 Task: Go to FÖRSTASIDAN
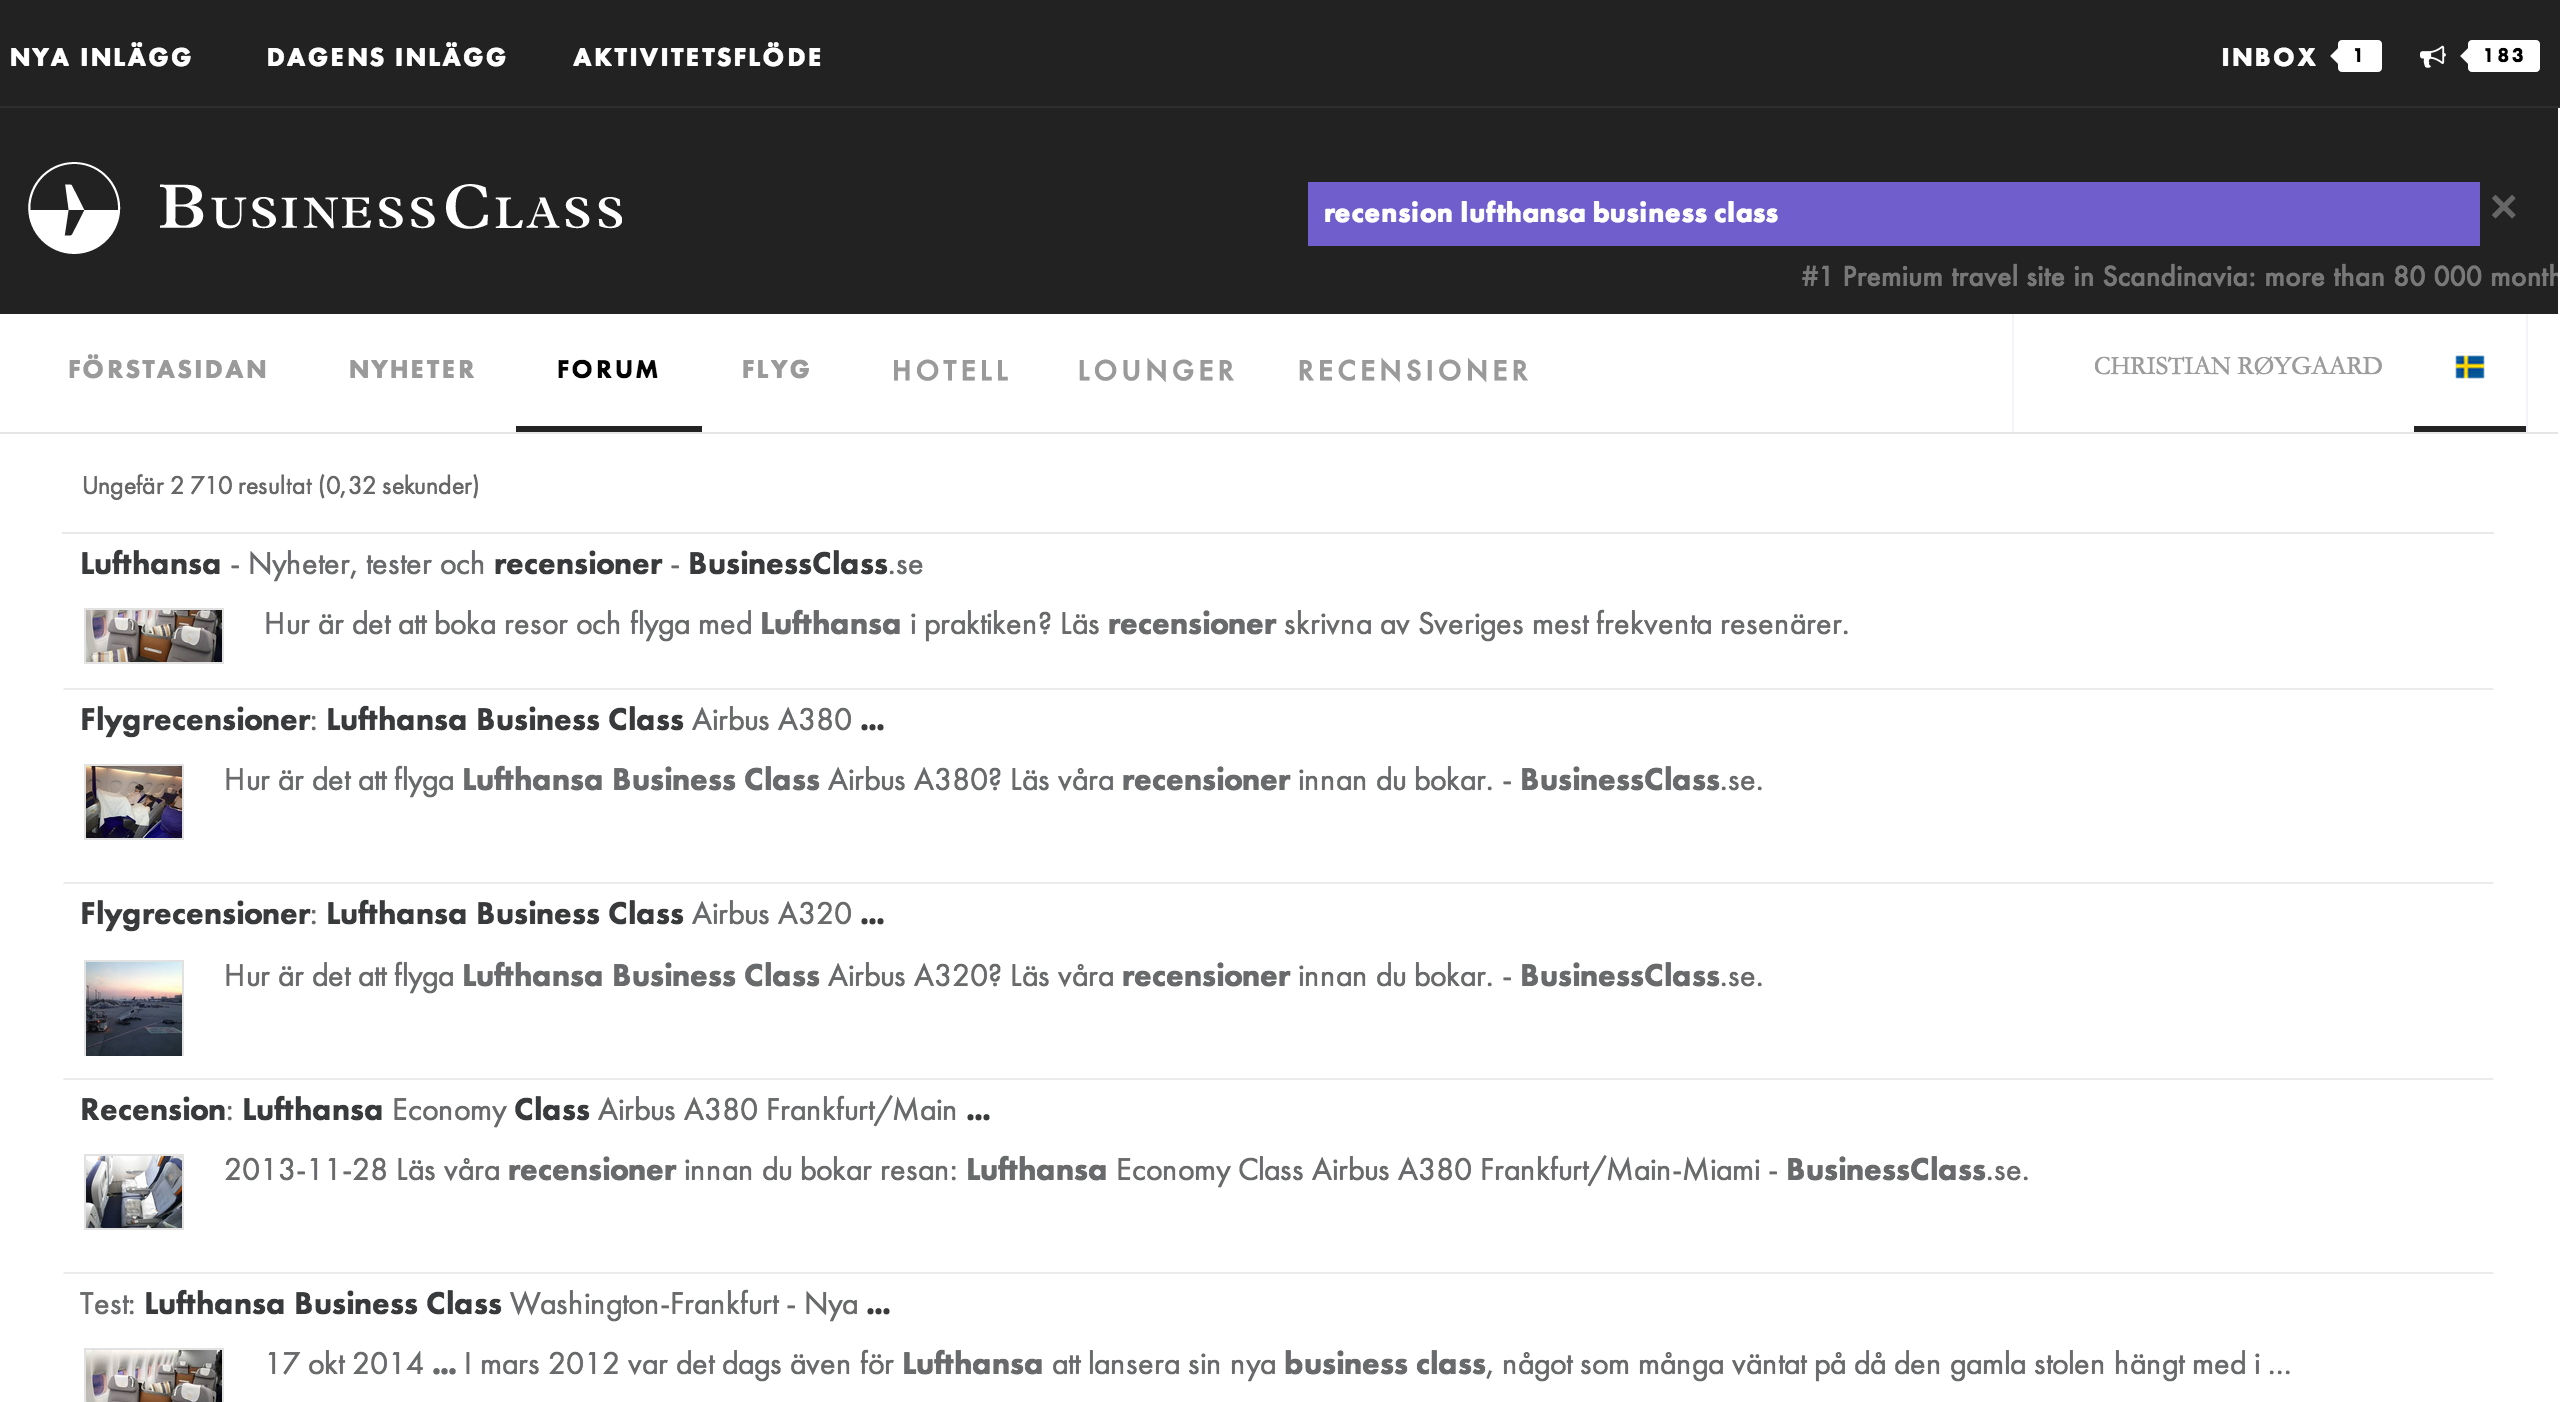[168, 370]
